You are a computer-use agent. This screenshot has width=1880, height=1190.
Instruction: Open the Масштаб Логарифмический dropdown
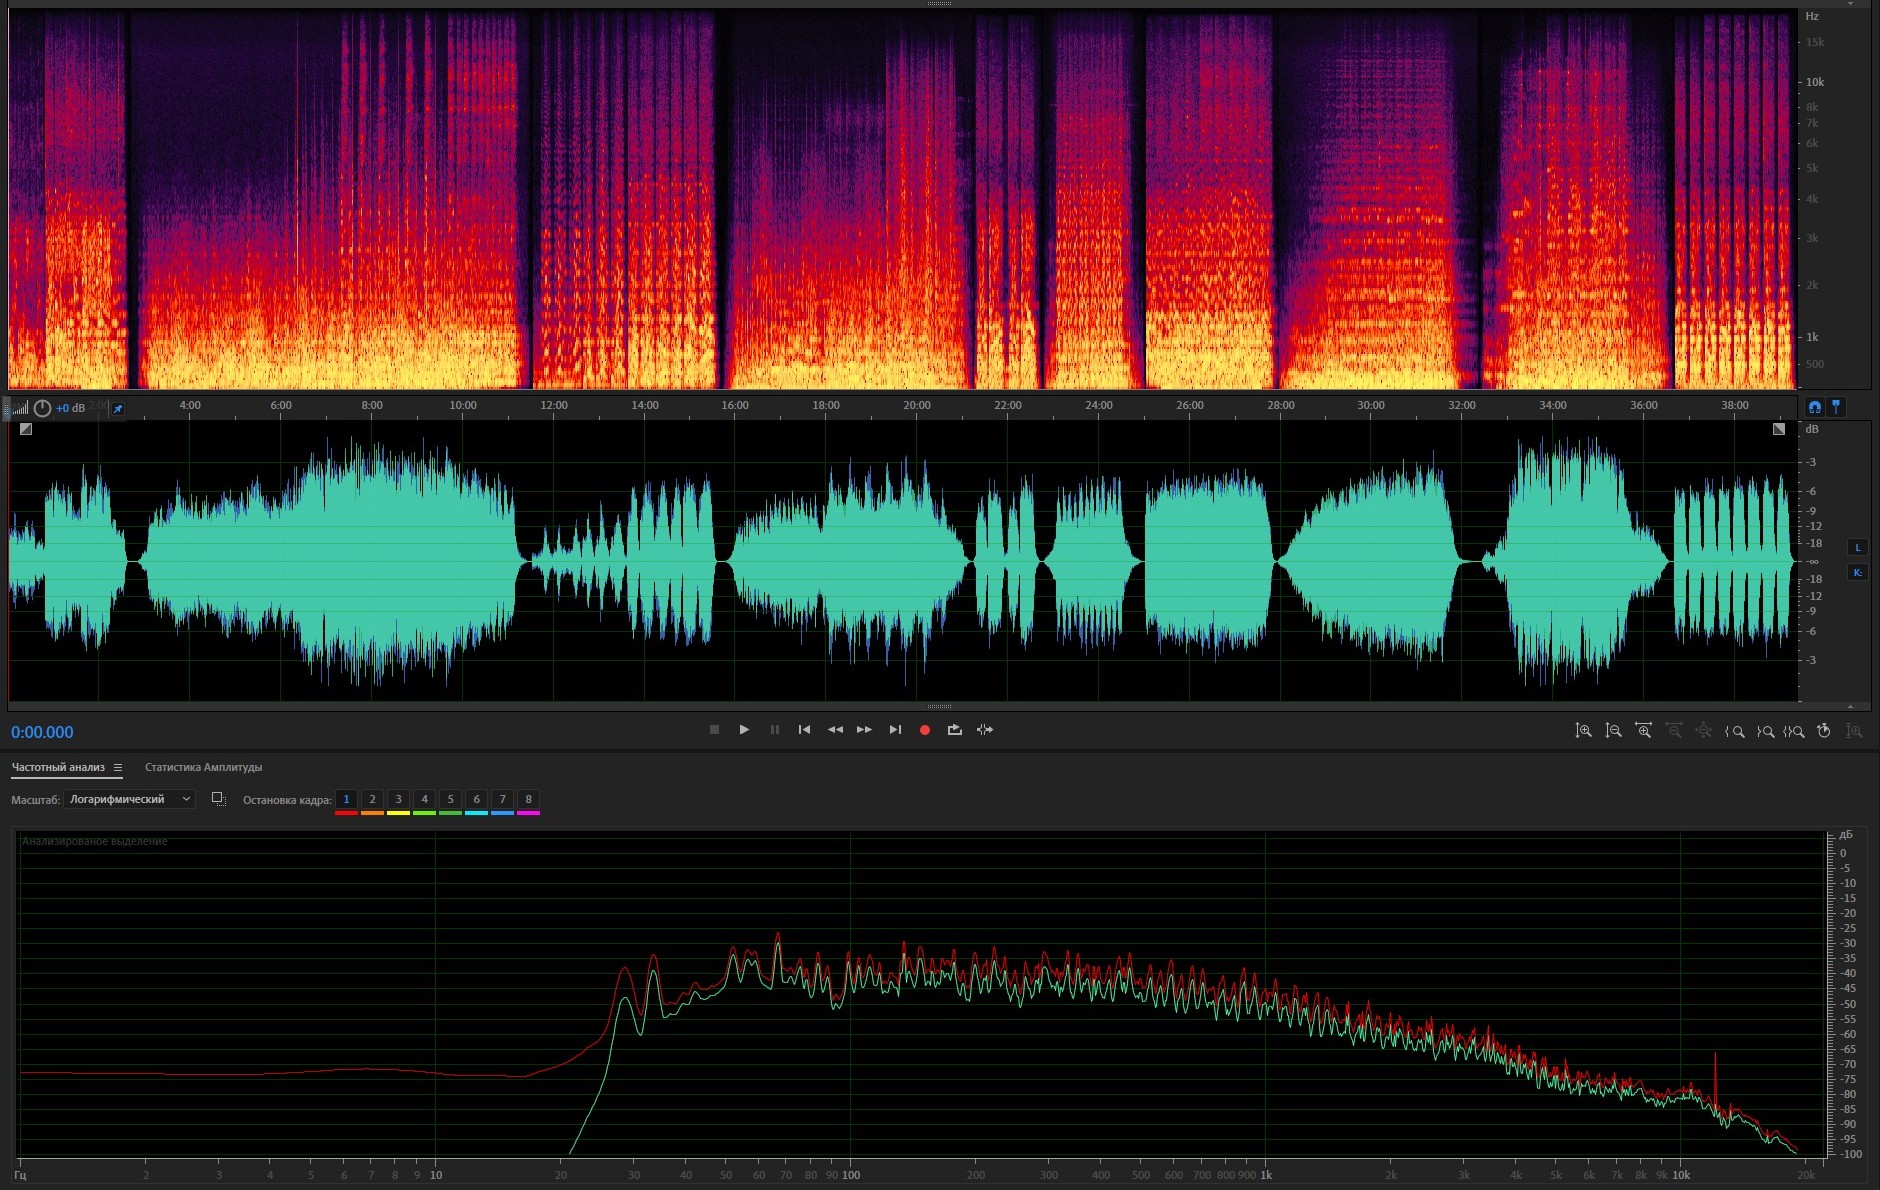(x=129, y=799)
